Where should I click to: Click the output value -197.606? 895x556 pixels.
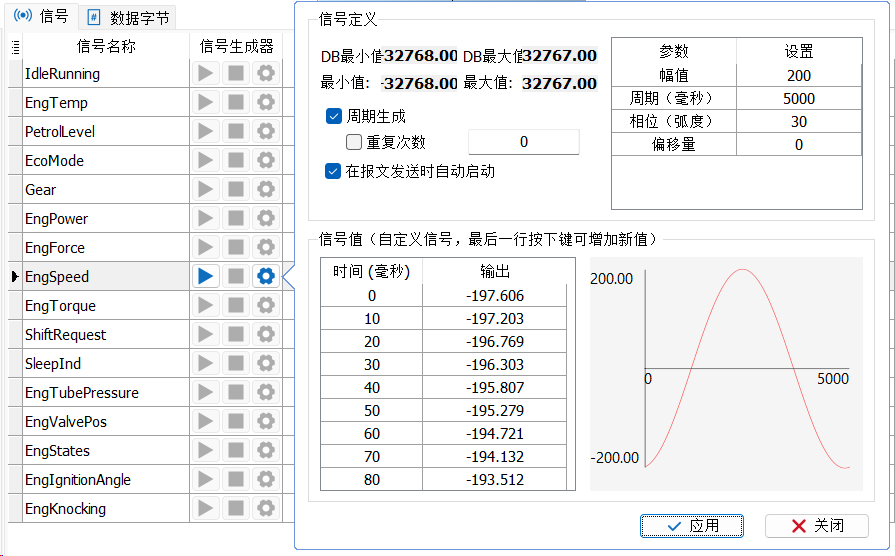(494, 296)
